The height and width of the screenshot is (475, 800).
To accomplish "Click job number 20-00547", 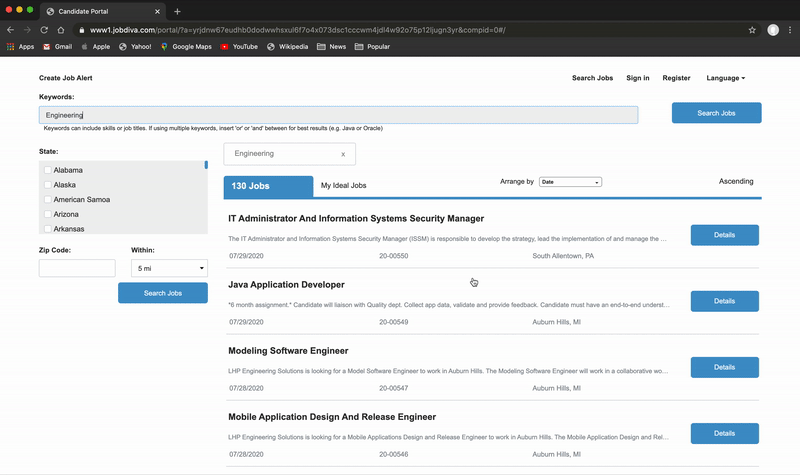I will click(x=393, y=388).
